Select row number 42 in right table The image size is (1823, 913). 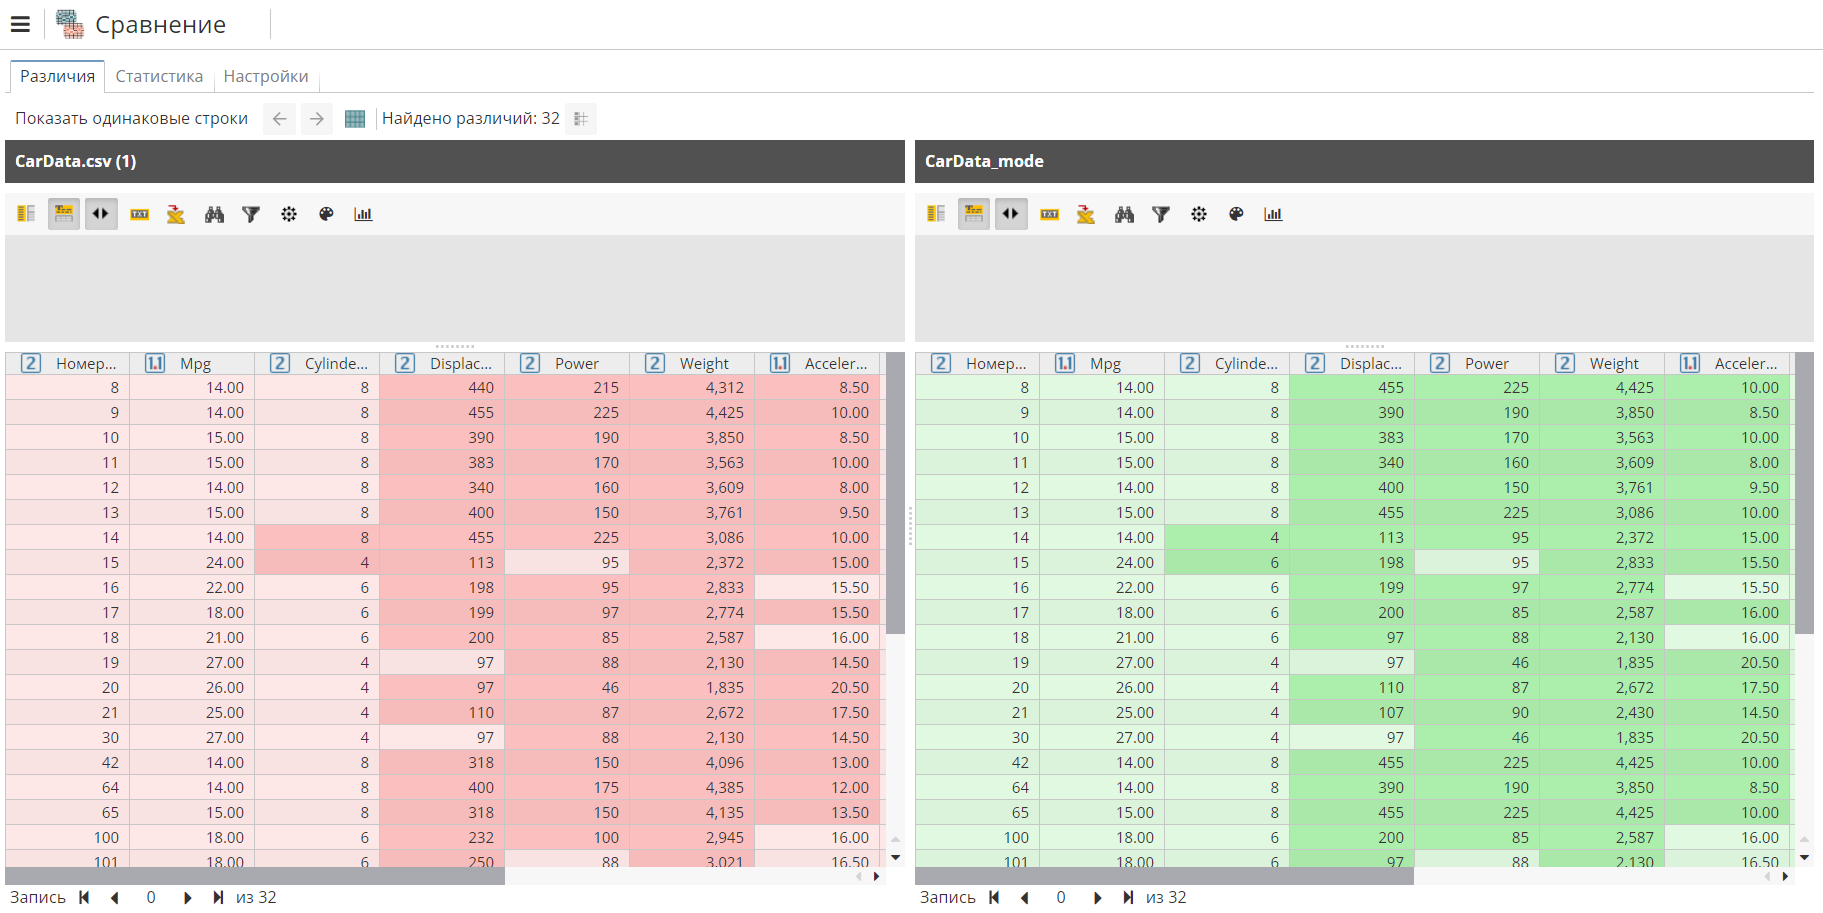[x=977, y=762]
